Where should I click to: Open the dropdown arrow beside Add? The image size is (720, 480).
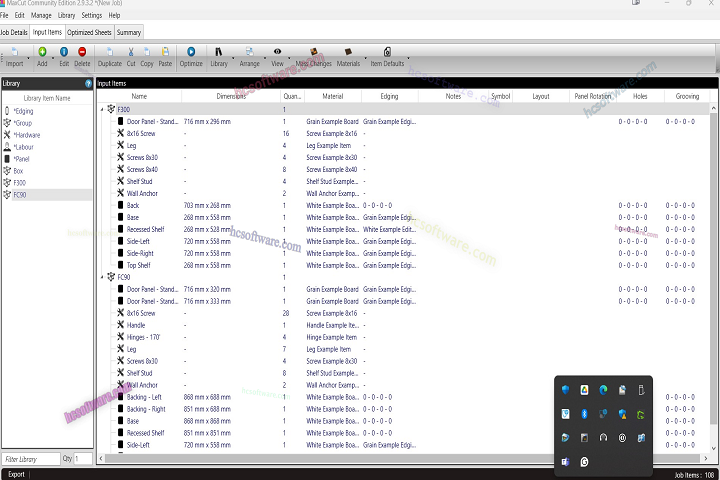pos(53,59)
